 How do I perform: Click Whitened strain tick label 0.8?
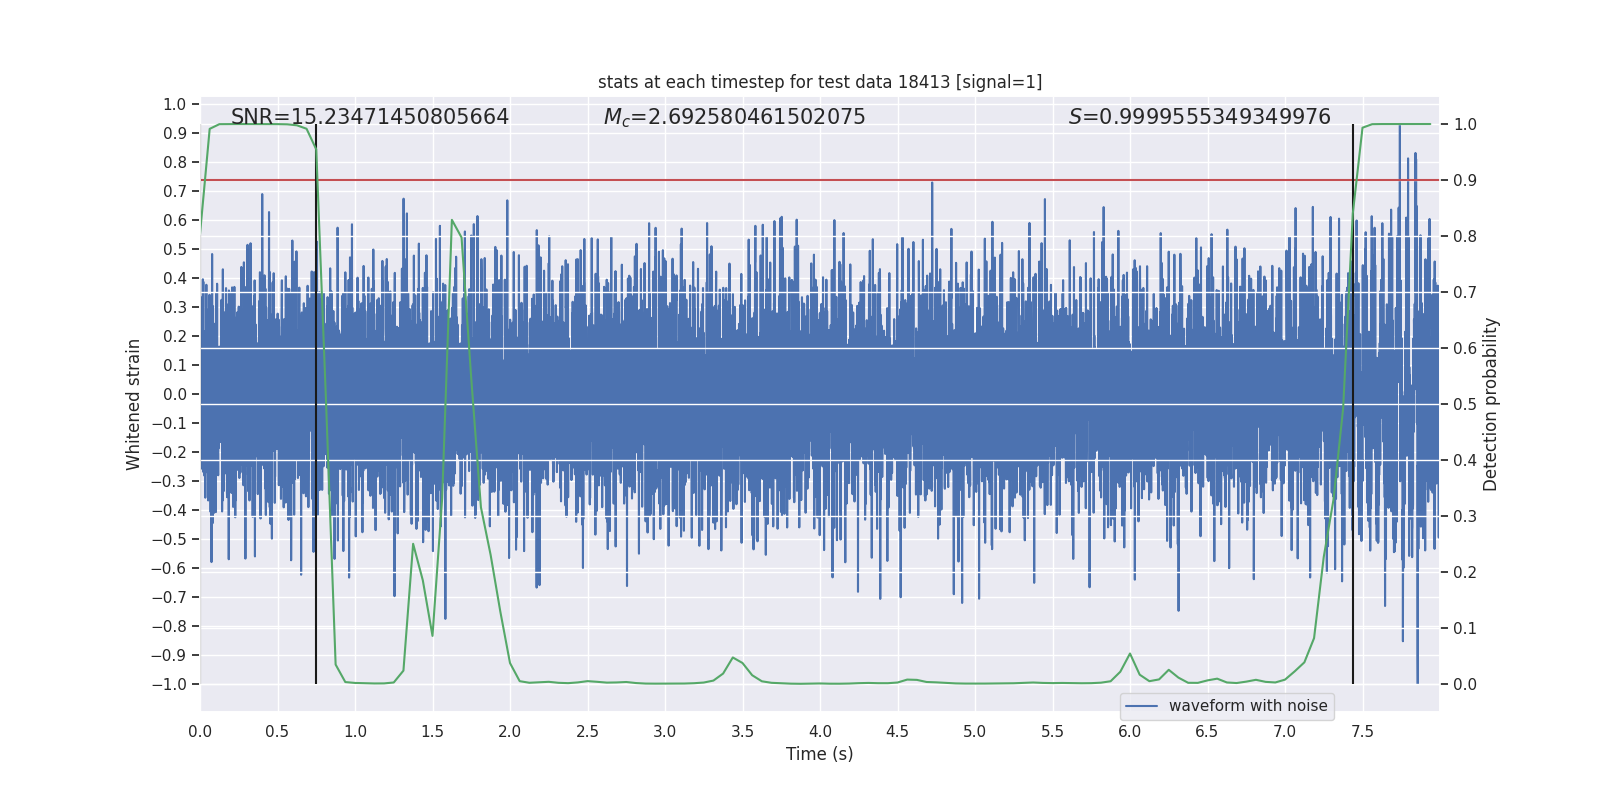coord(175,162)
